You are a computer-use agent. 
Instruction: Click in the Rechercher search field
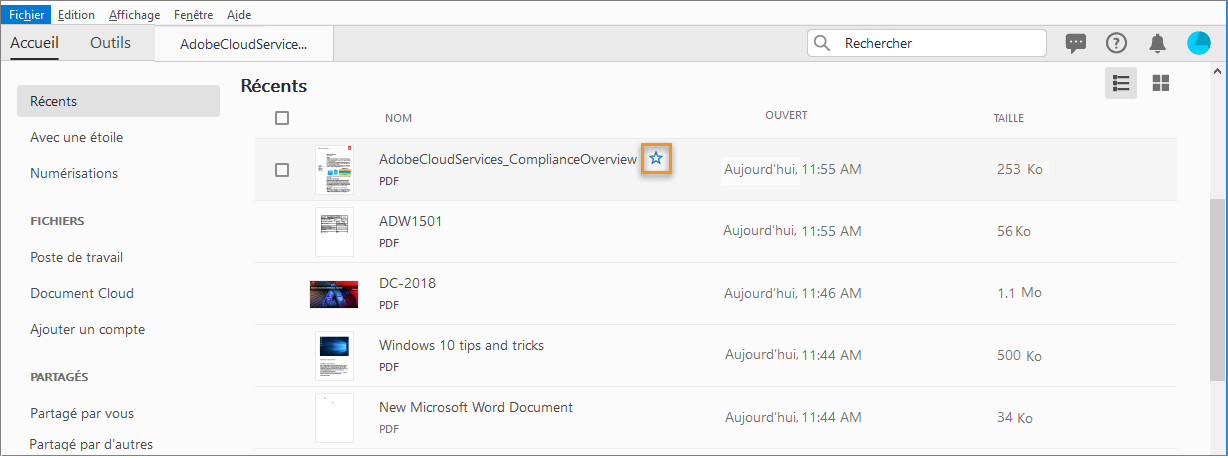point(940,43)
